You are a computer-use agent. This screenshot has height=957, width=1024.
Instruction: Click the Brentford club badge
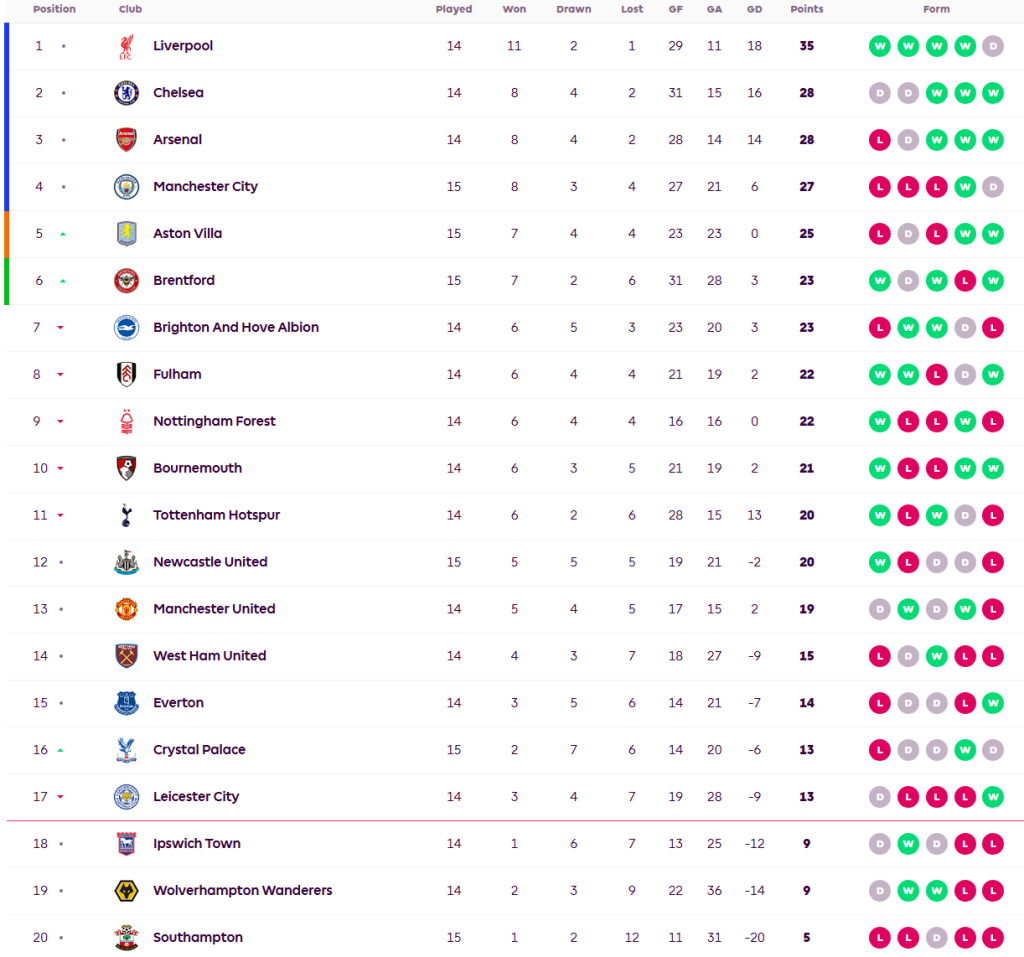point(126,281)
